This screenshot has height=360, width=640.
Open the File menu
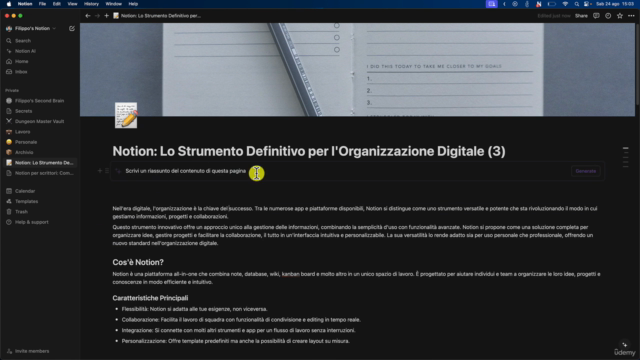[42, 4]
